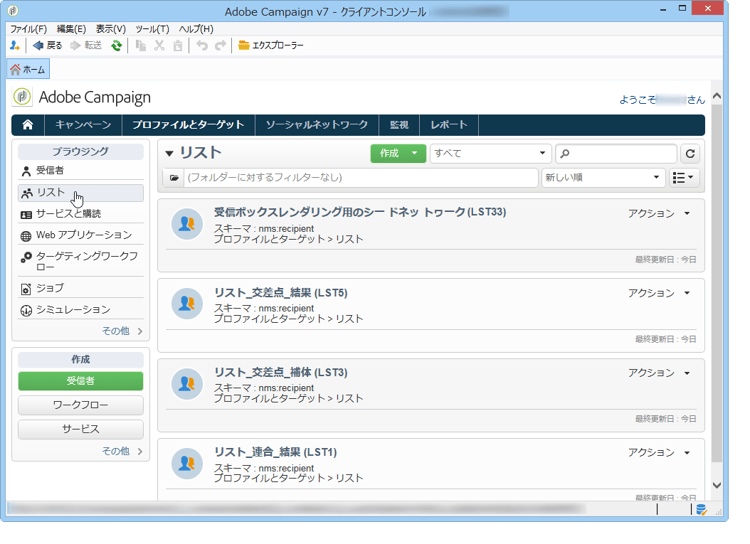
Task: Click the scrollbar down arrow
Action: pos(717,485)
